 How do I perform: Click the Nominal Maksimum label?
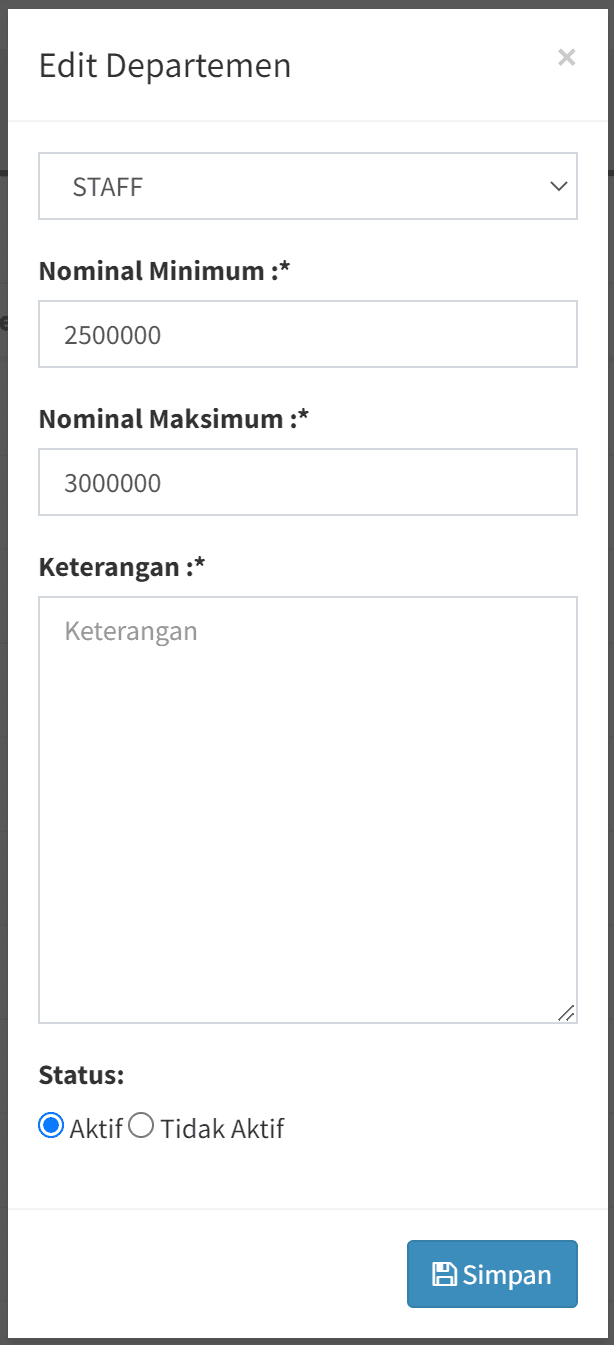173,419
